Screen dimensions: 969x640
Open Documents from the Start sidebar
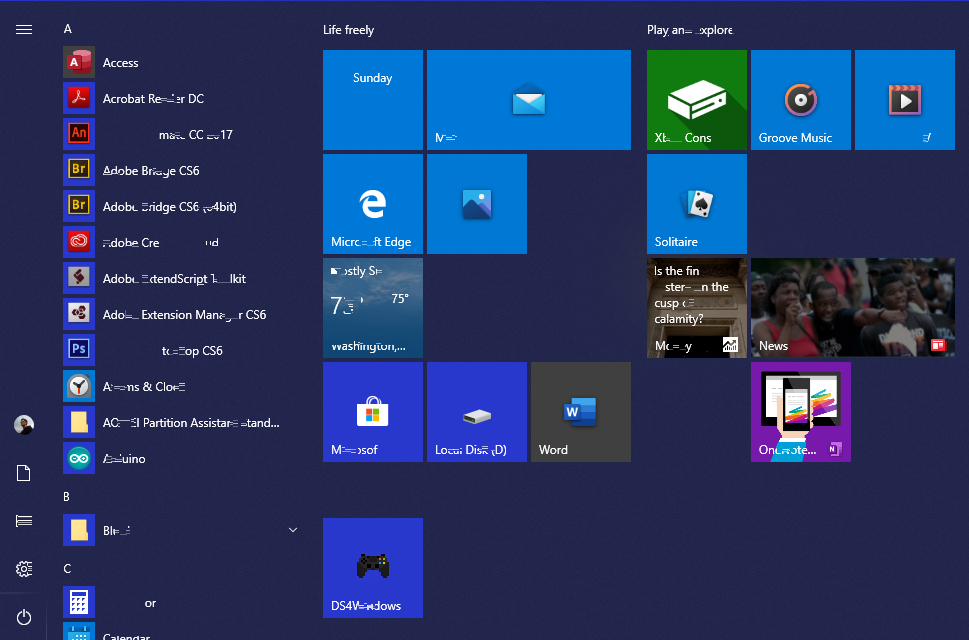coord(23,473)
